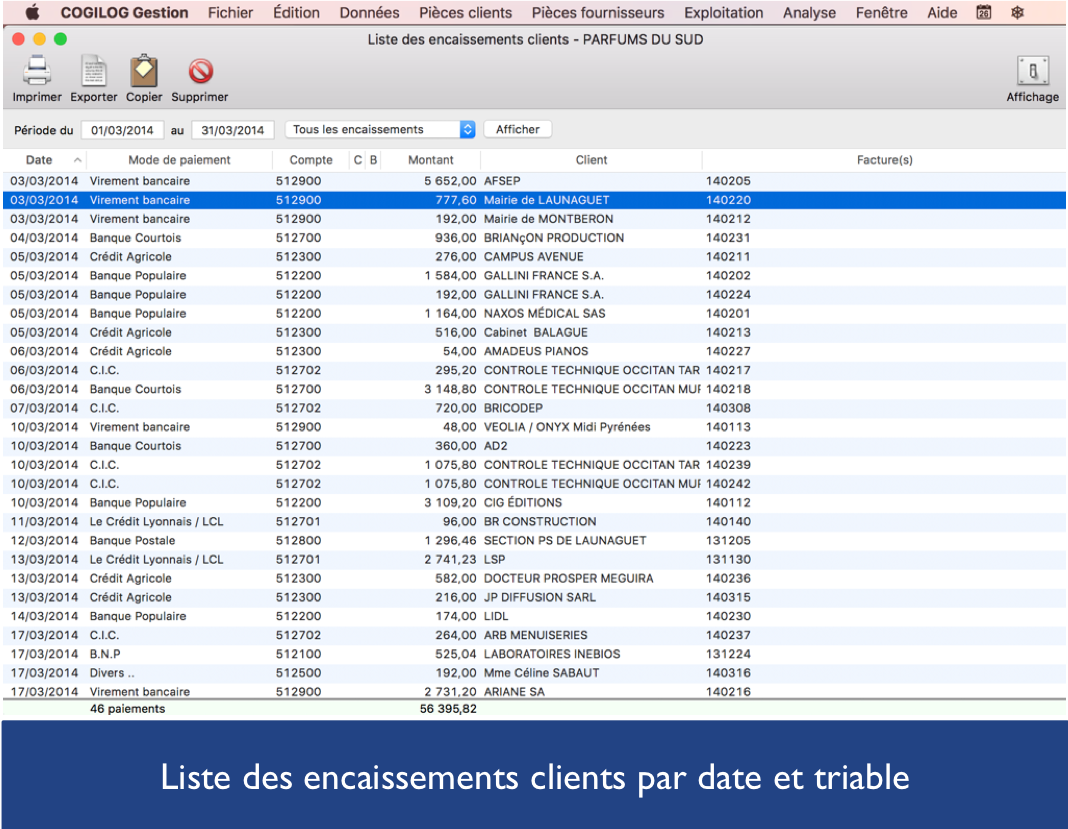Open the Fenêtre menu

coord(881,12)
